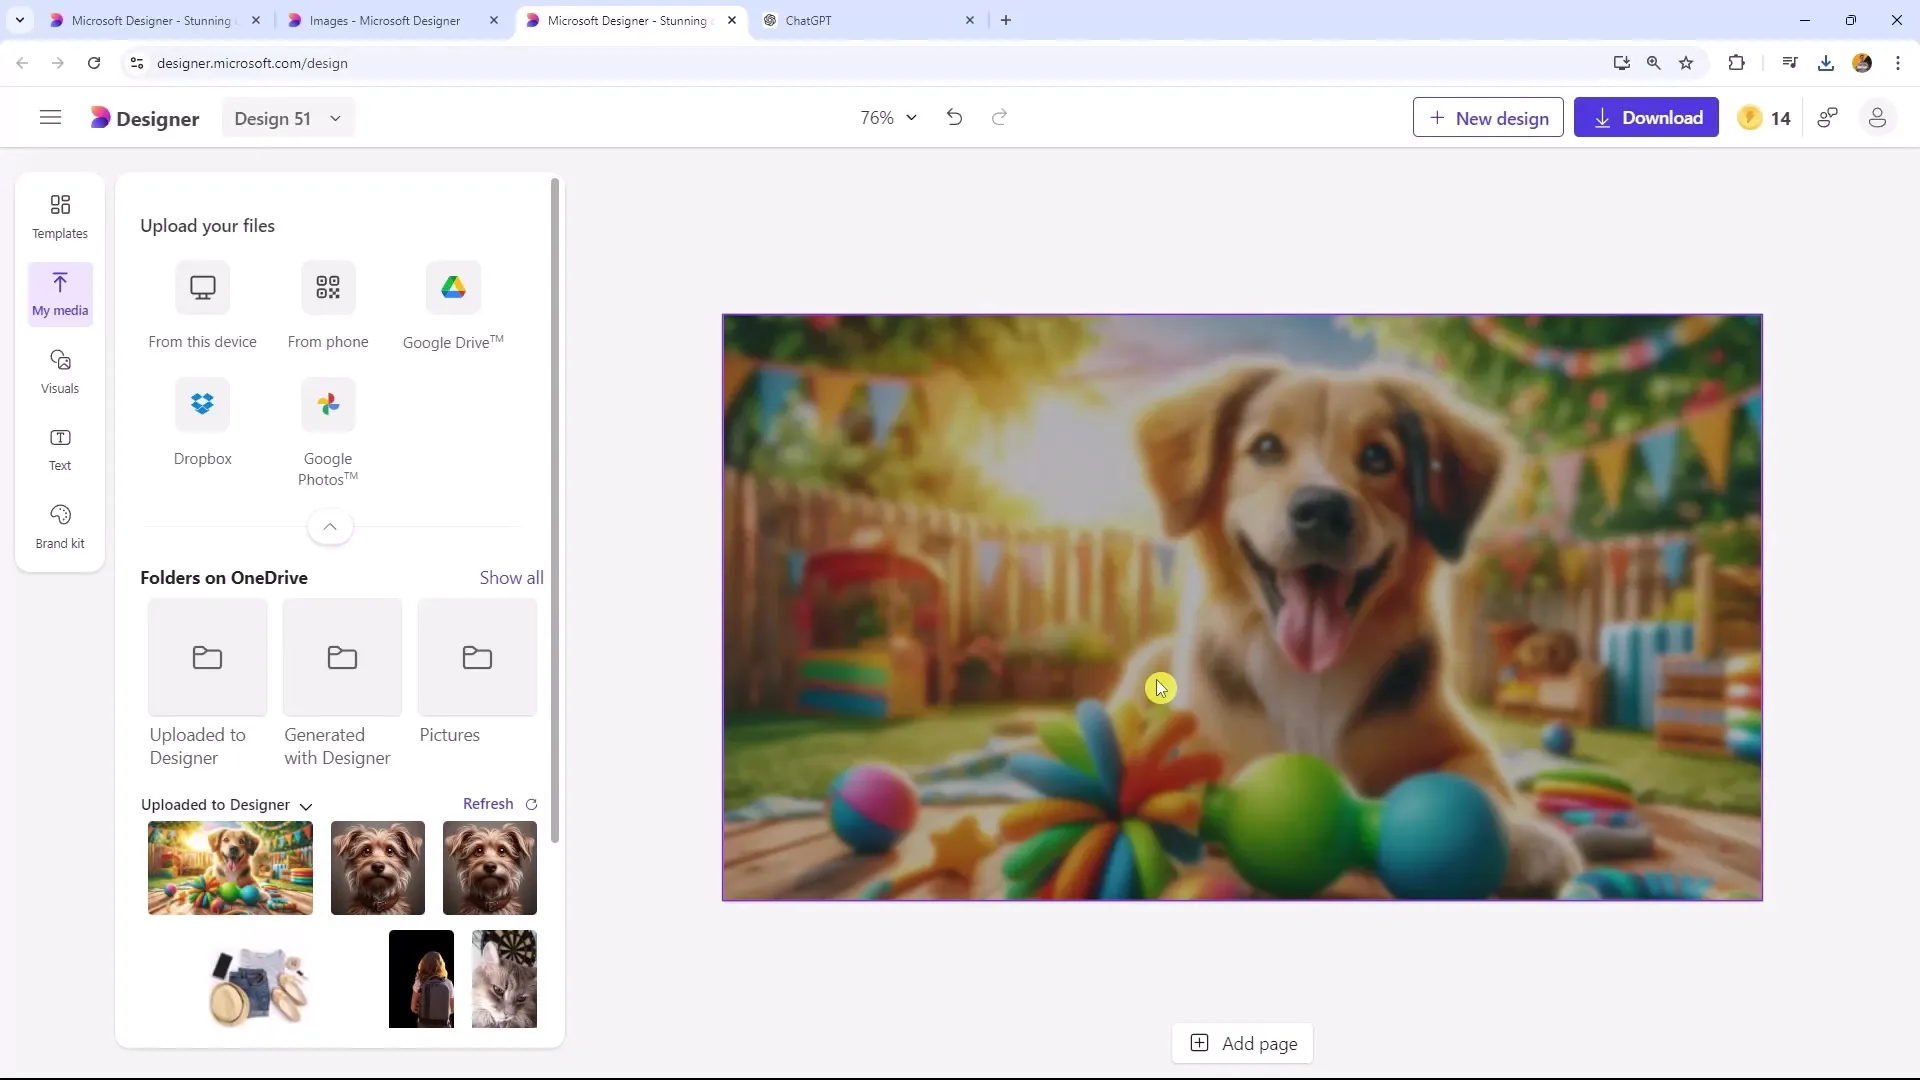Click the Yorkshire Terrier image thumbnail
Viewport: 1920px width, 1080px height.
[378, 868]
